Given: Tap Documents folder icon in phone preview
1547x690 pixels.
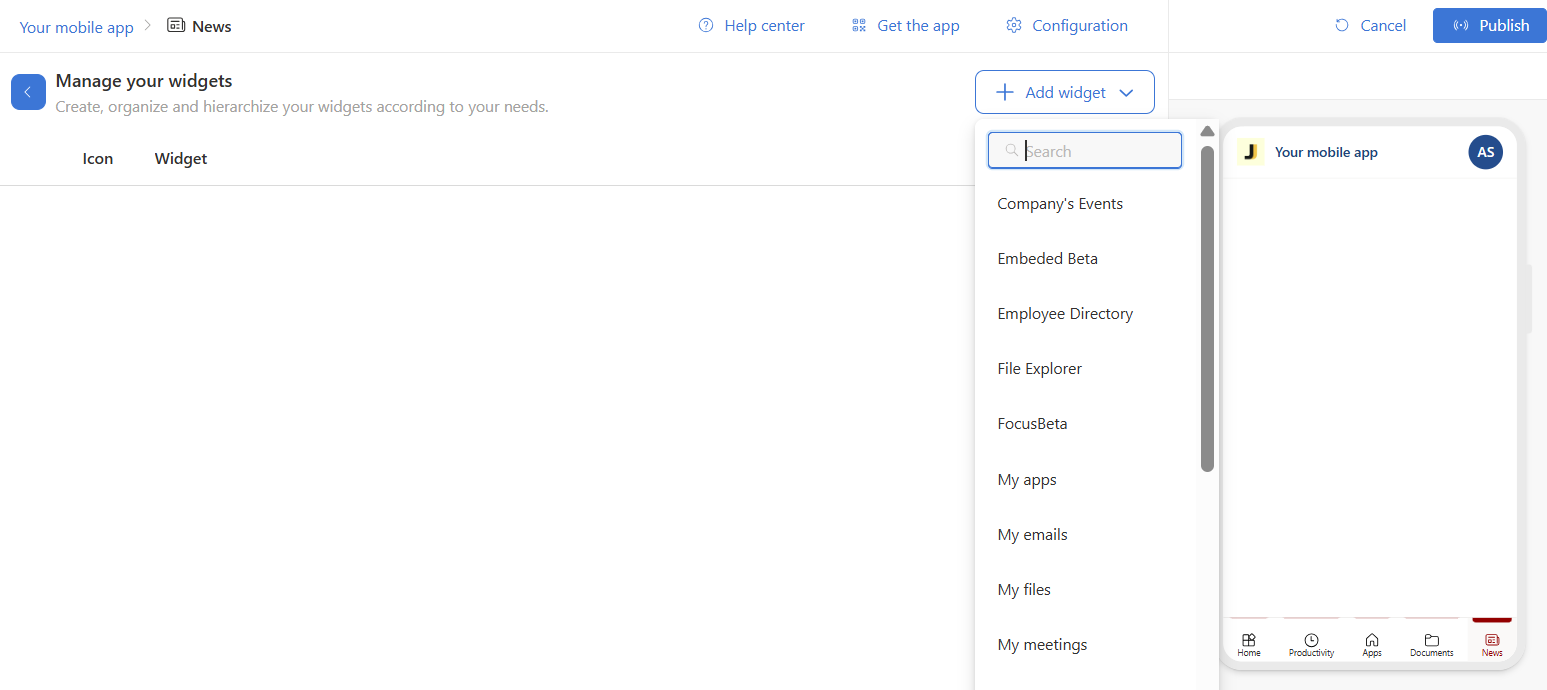Looking at the screenshot, I should pyautogui.click(x=1432, y=640).
